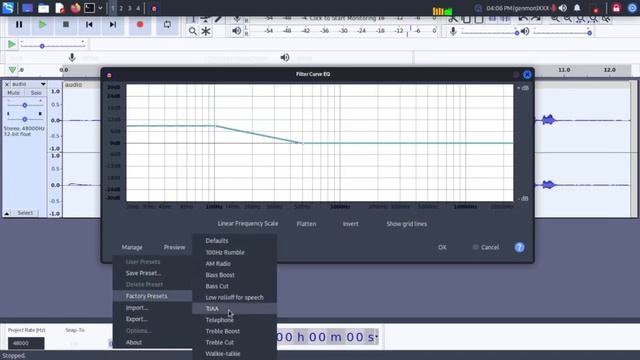Click the Redo arrow icon

(536, 19)
